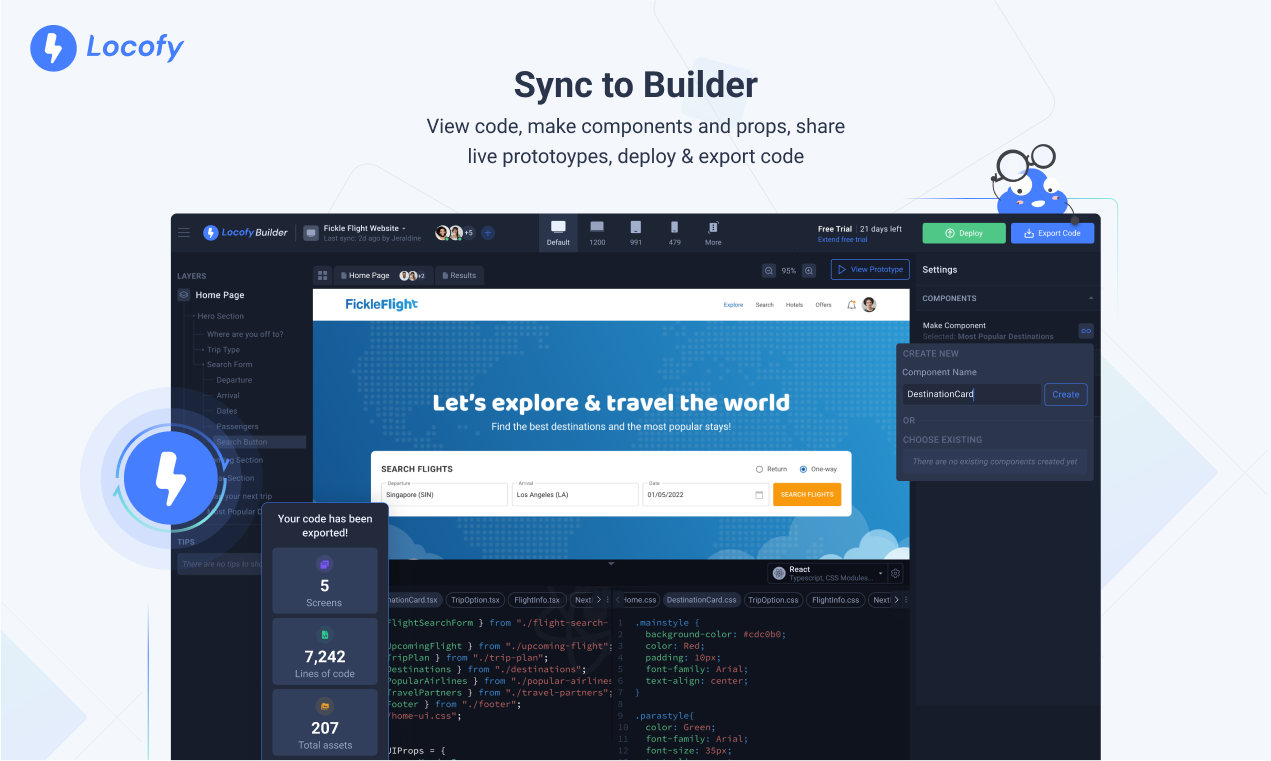Click the Arrival field Los Angeles (LA)
Image resolution: width=1271 pixels, height=761 pixels.
(575, 494)
